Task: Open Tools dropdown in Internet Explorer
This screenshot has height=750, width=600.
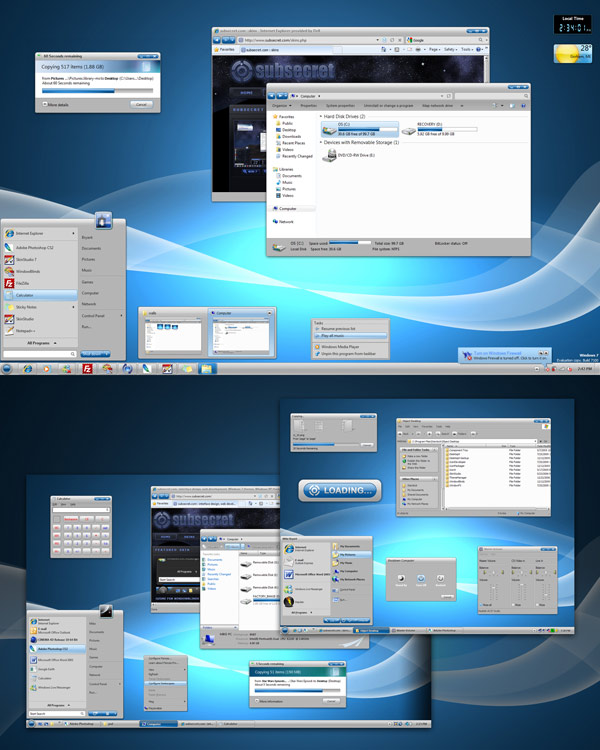Action: pos(467,49)
